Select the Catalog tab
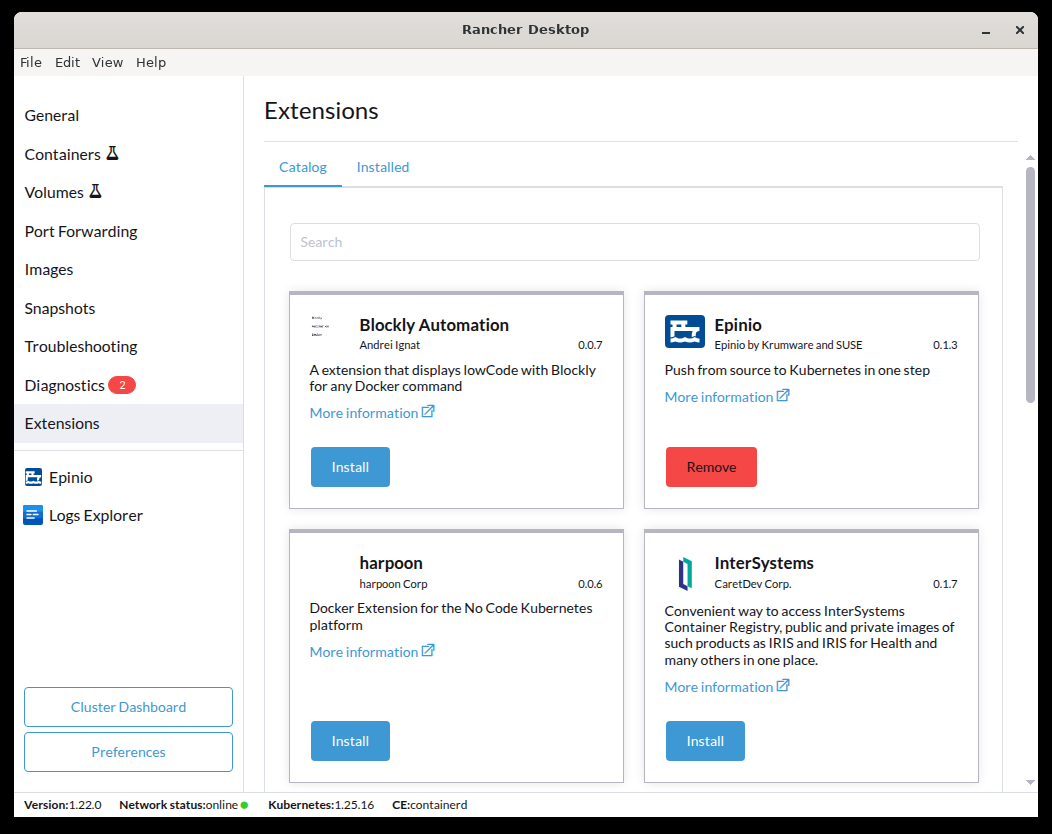The height and width of the screenshot is (834, 1052). coord(303,167)
